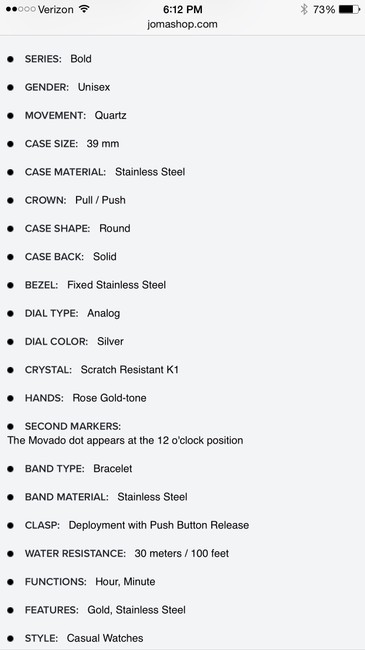Tap the BEZEL Fixed Stainless Steel line
The height and width of the screenshot is (650, 365).
95,285
